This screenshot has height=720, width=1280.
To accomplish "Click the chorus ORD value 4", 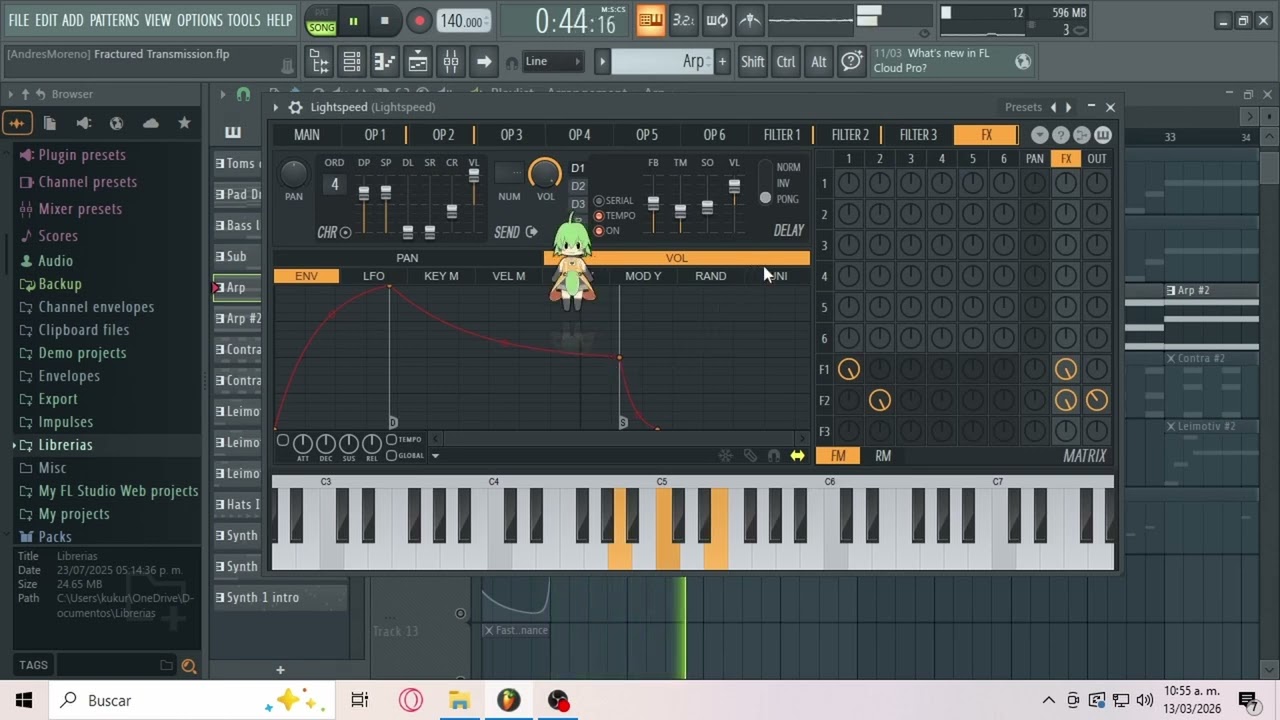I will click(x=334, y=184).
